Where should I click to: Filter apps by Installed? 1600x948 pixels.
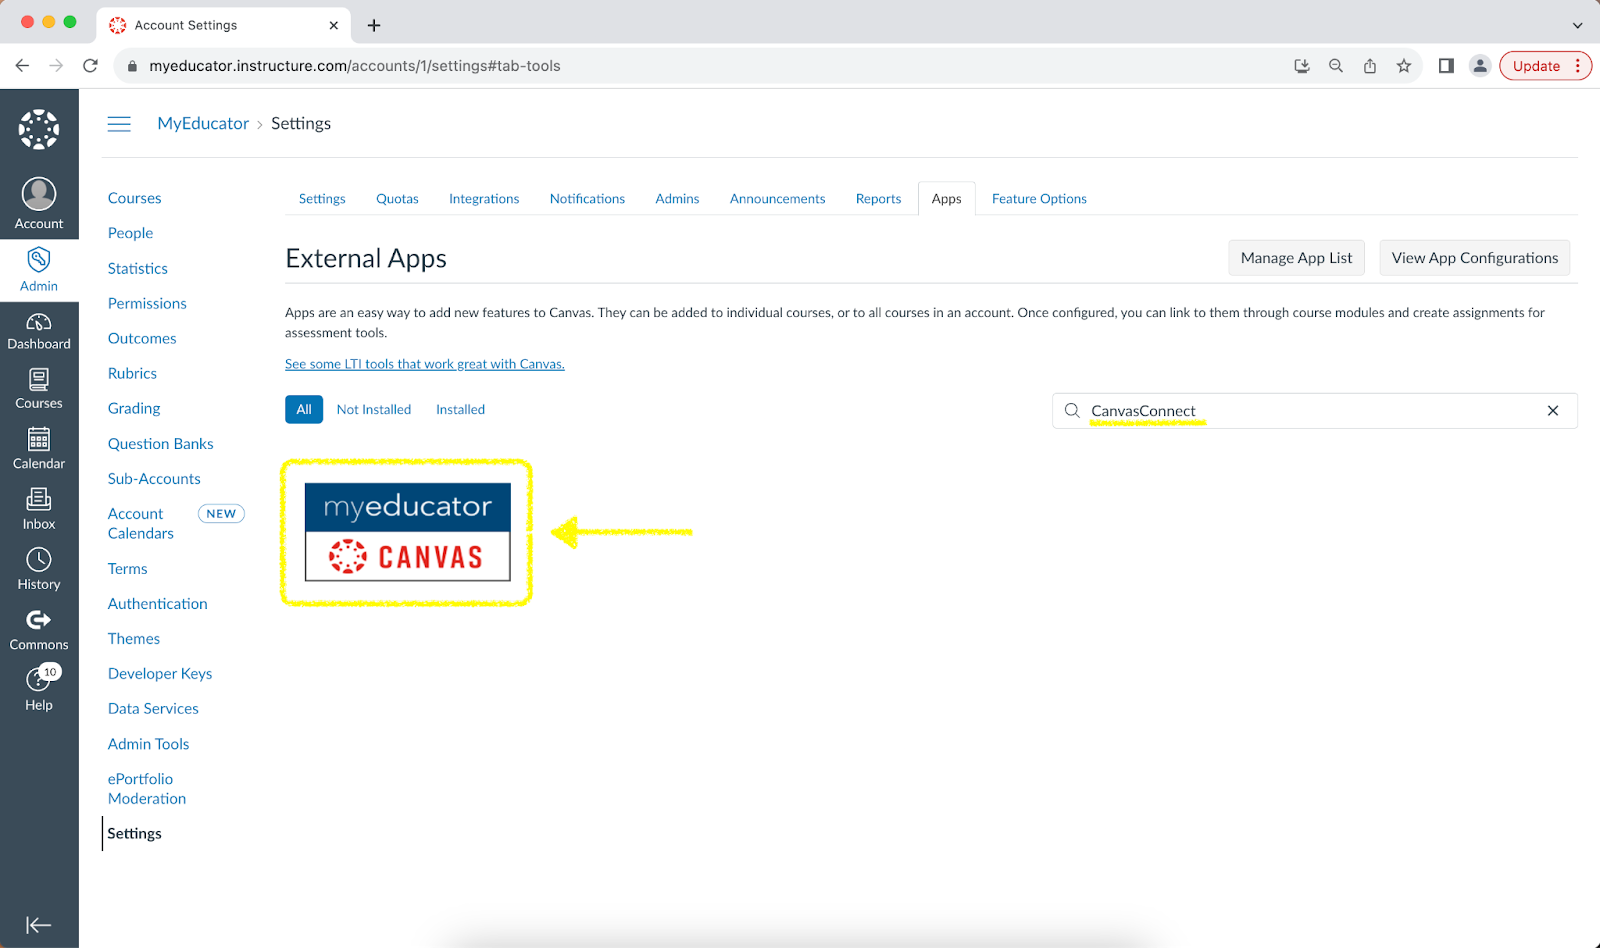click(460, 410)
